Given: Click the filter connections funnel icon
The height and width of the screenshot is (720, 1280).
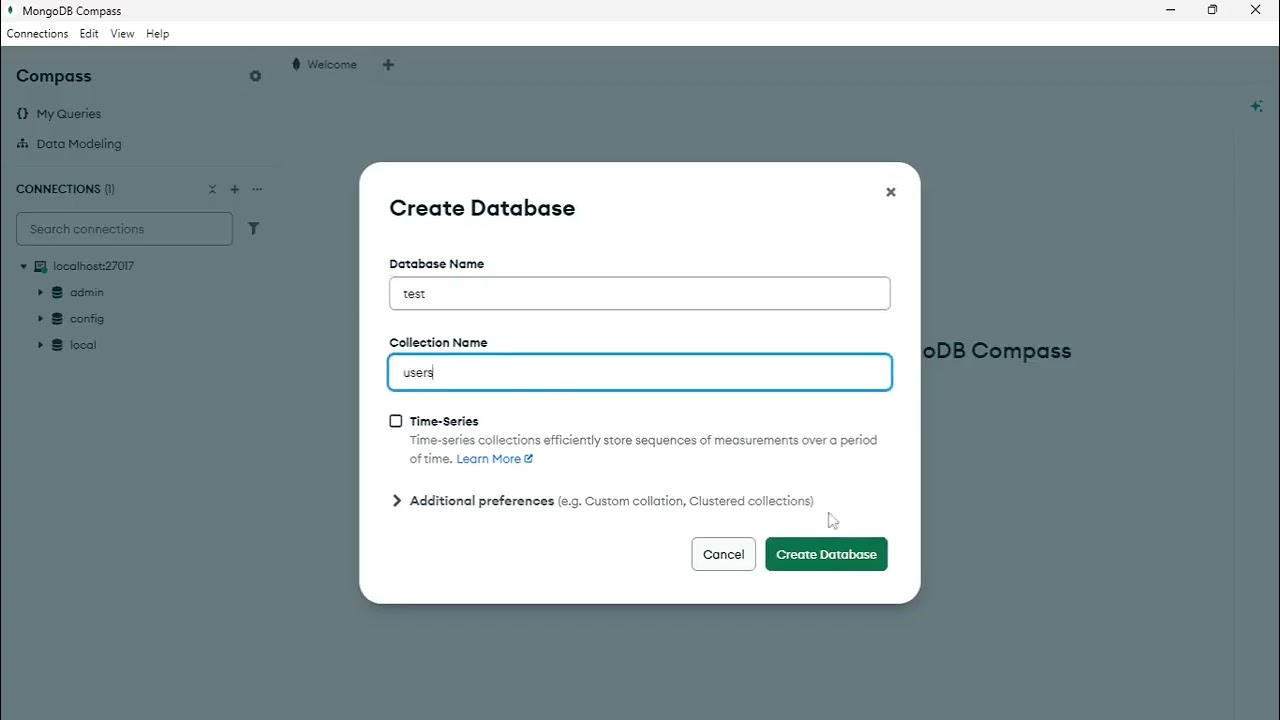Looking at the screenshot, I should tap(253, 229).
